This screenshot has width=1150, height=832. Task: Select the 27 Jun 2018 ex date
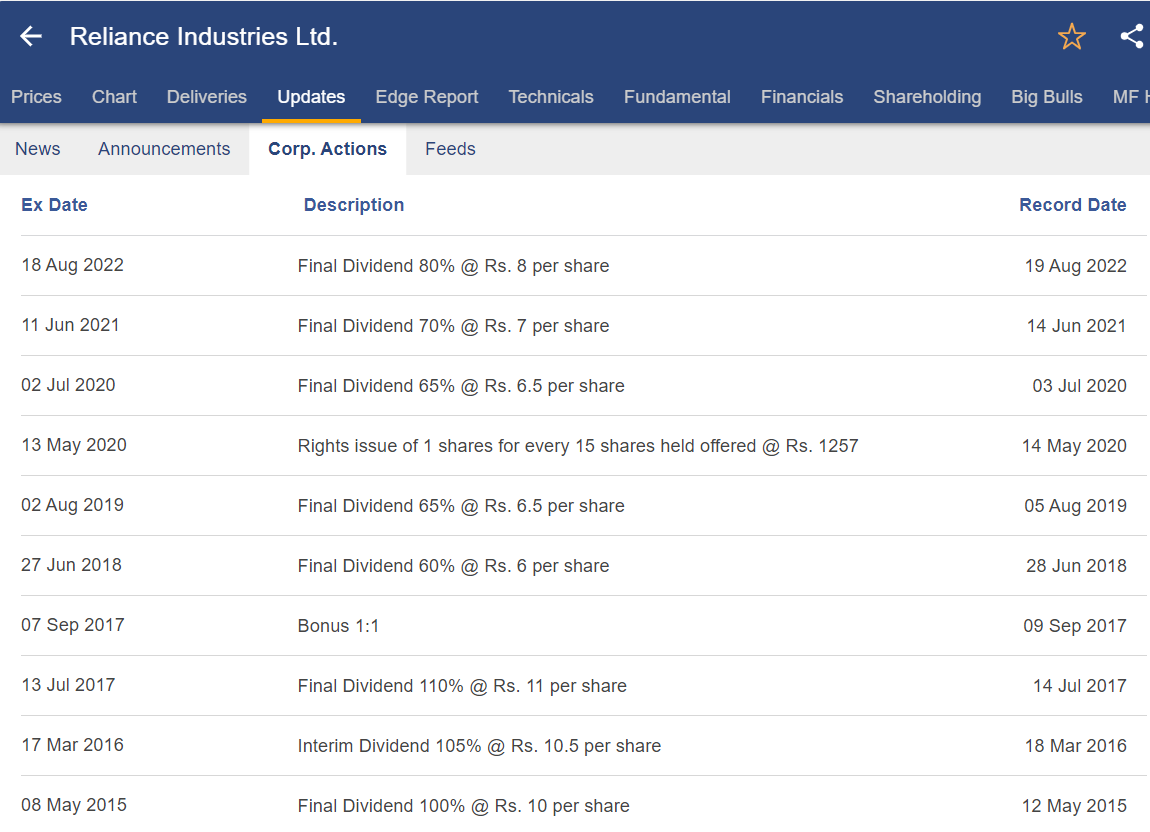tap(71, 565)
